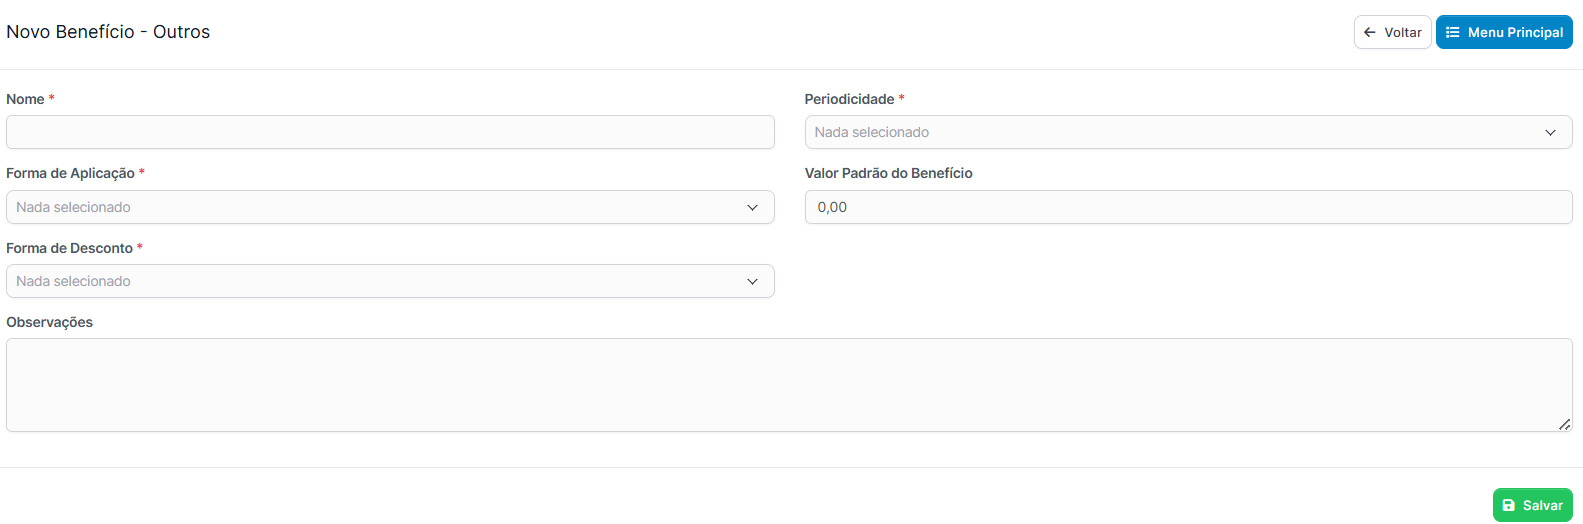Click the Forma de Desconto label
Image resolution: width=1583 pixels, height=524 pixels.
pos(69,248)
